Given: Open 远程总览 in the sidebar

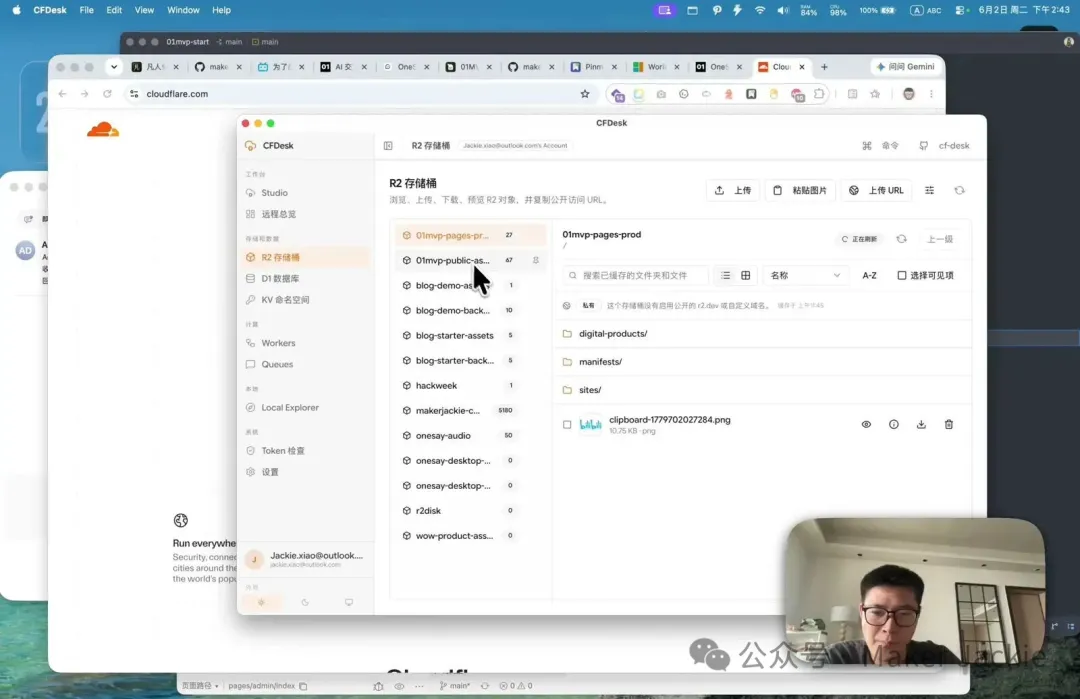Looking at the screenshot, I should pos(278,214).
